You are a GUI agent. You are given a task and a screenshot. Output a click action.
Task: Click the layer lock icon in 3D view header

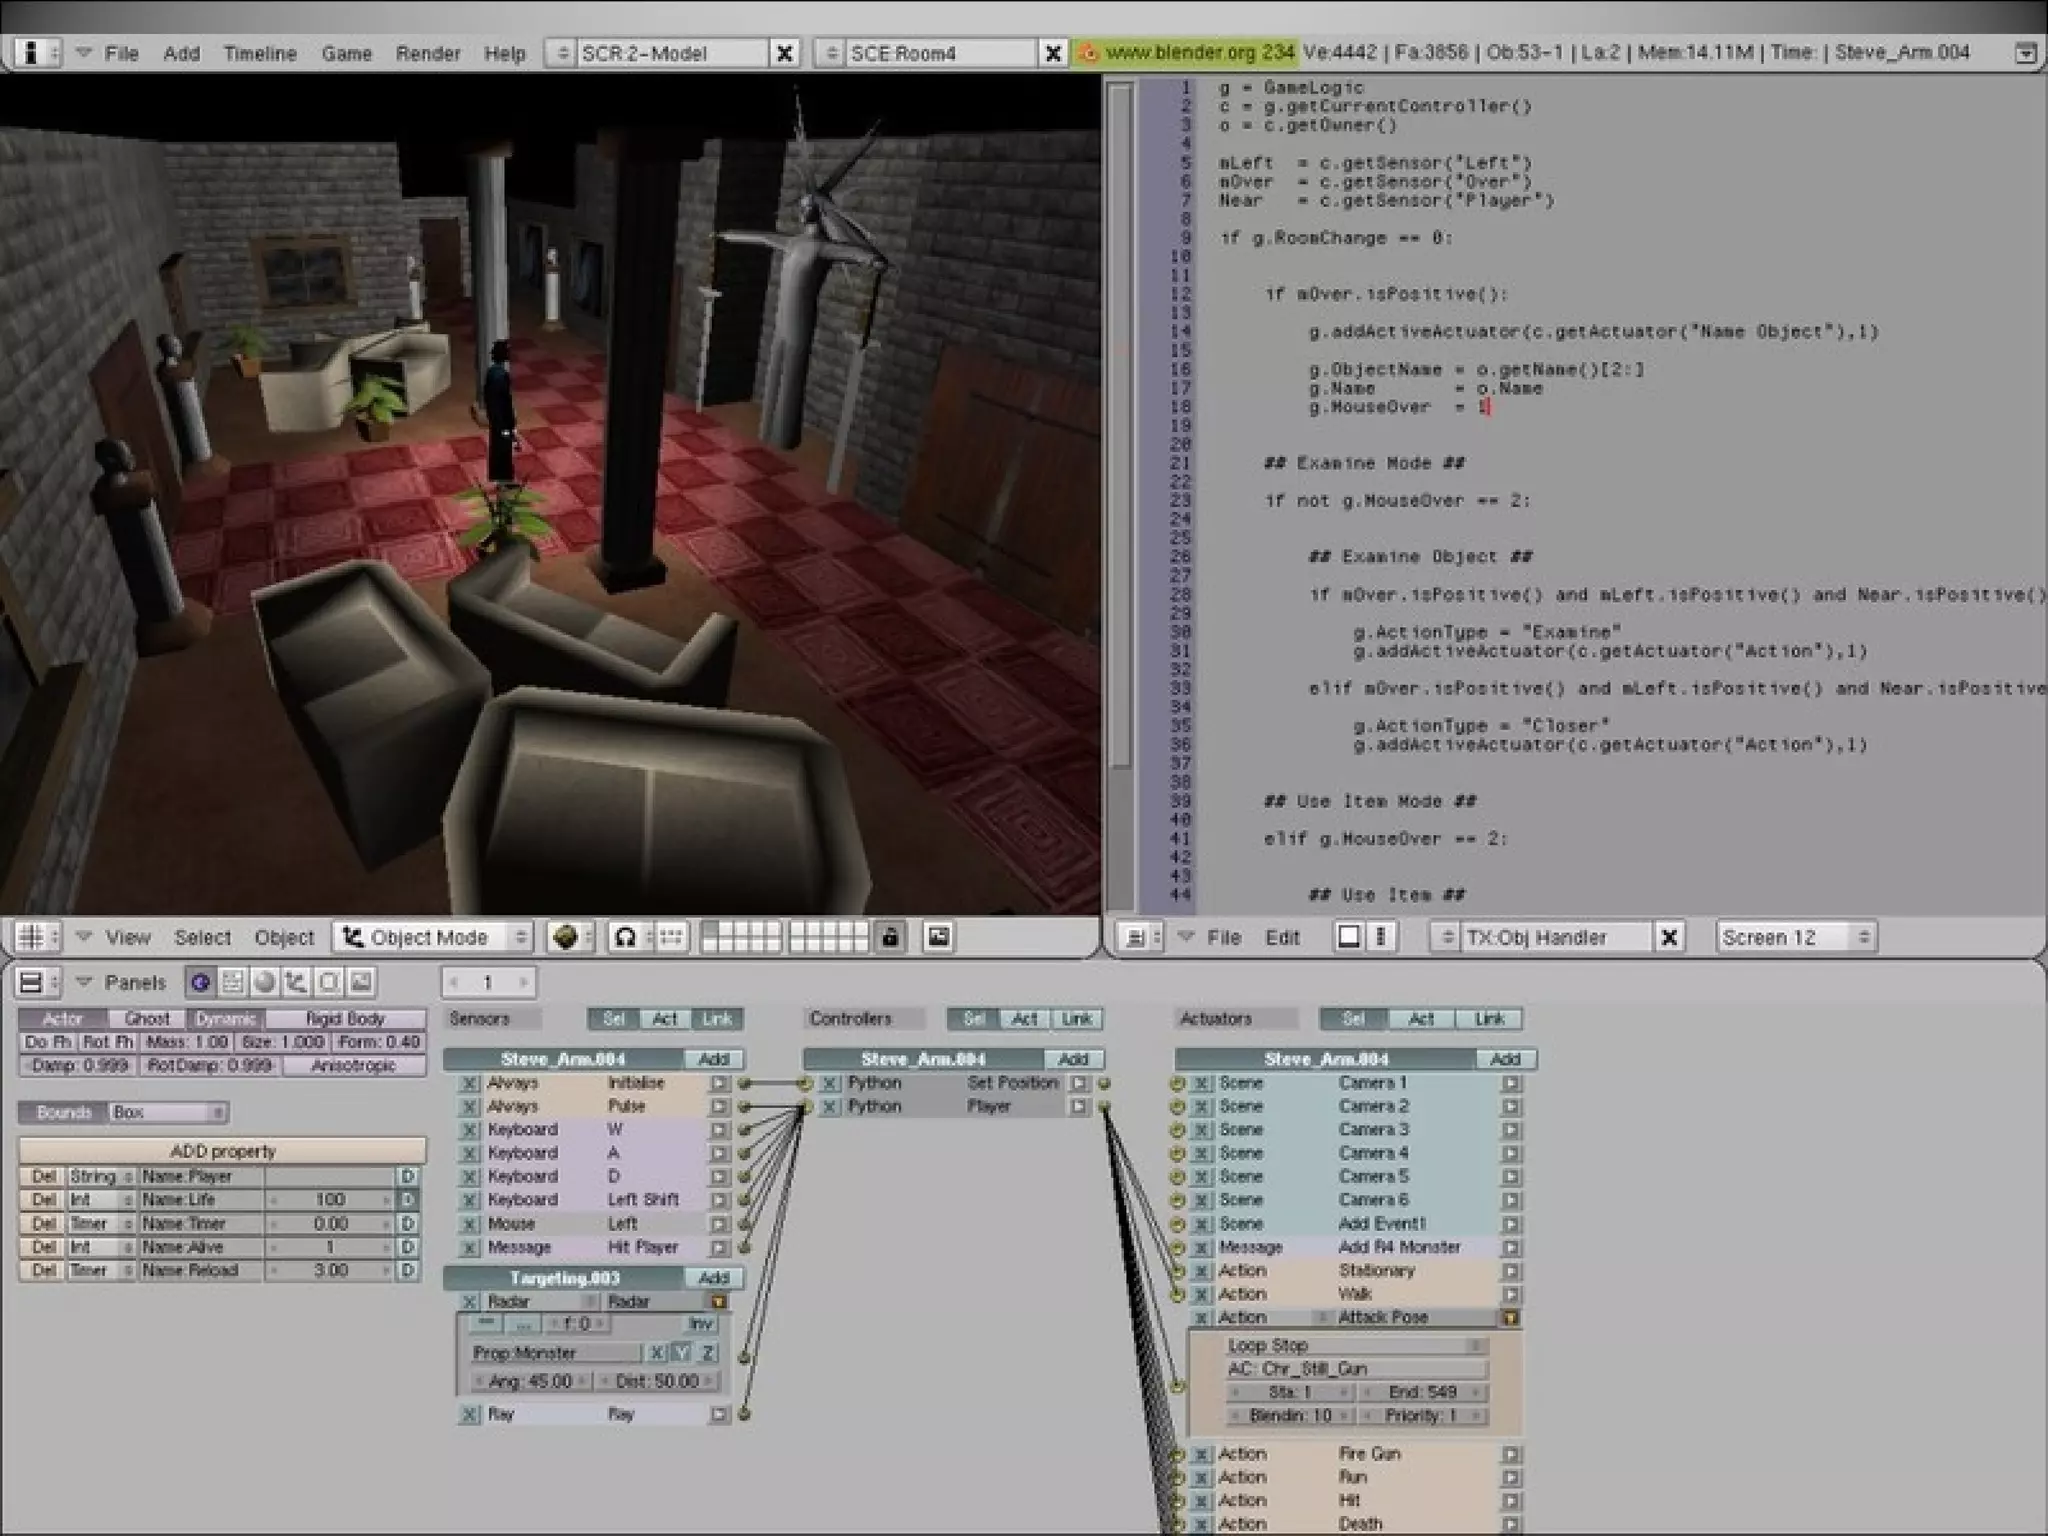[890, 937]
